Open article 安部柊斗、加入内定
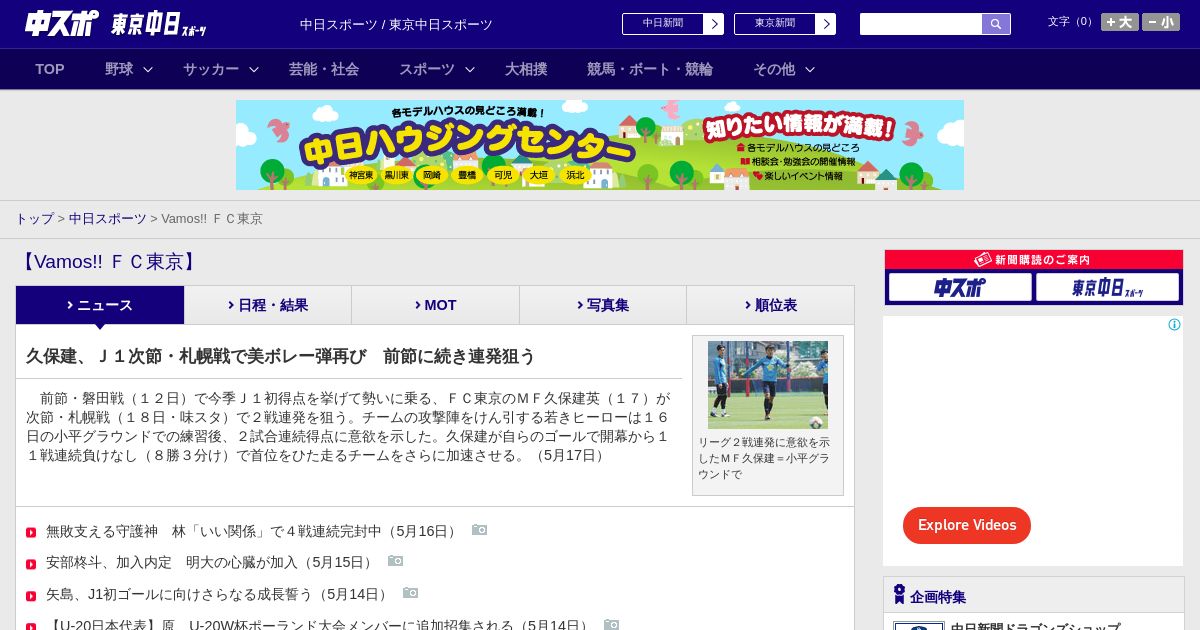The width and height of the screenshot is (1200, 630). [x=211, y=562]
